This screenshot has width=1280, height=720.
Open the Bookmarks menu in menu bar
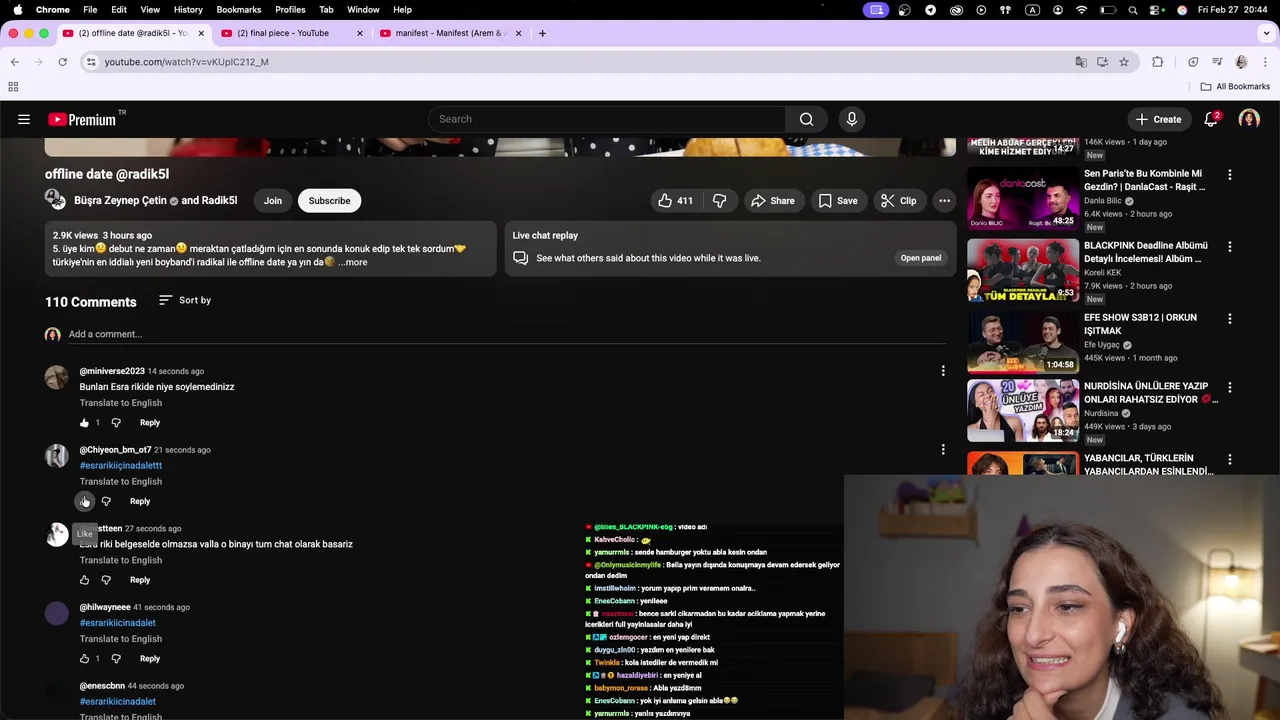[x=239, y=9]
